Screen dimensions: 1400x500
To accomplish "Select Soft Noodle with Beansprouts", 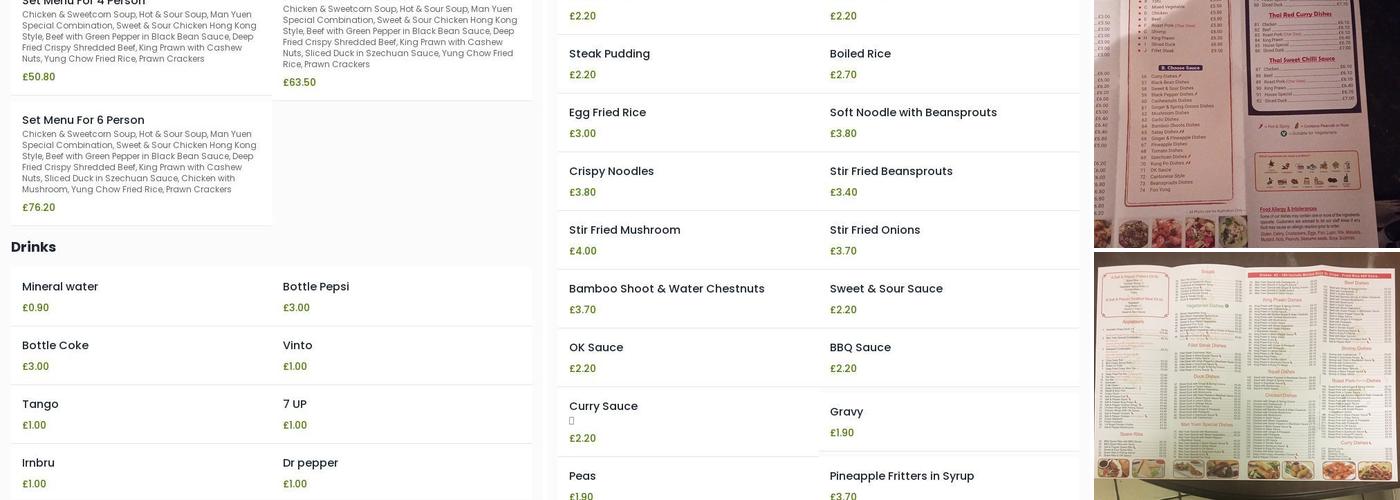I will click(912, 113).
